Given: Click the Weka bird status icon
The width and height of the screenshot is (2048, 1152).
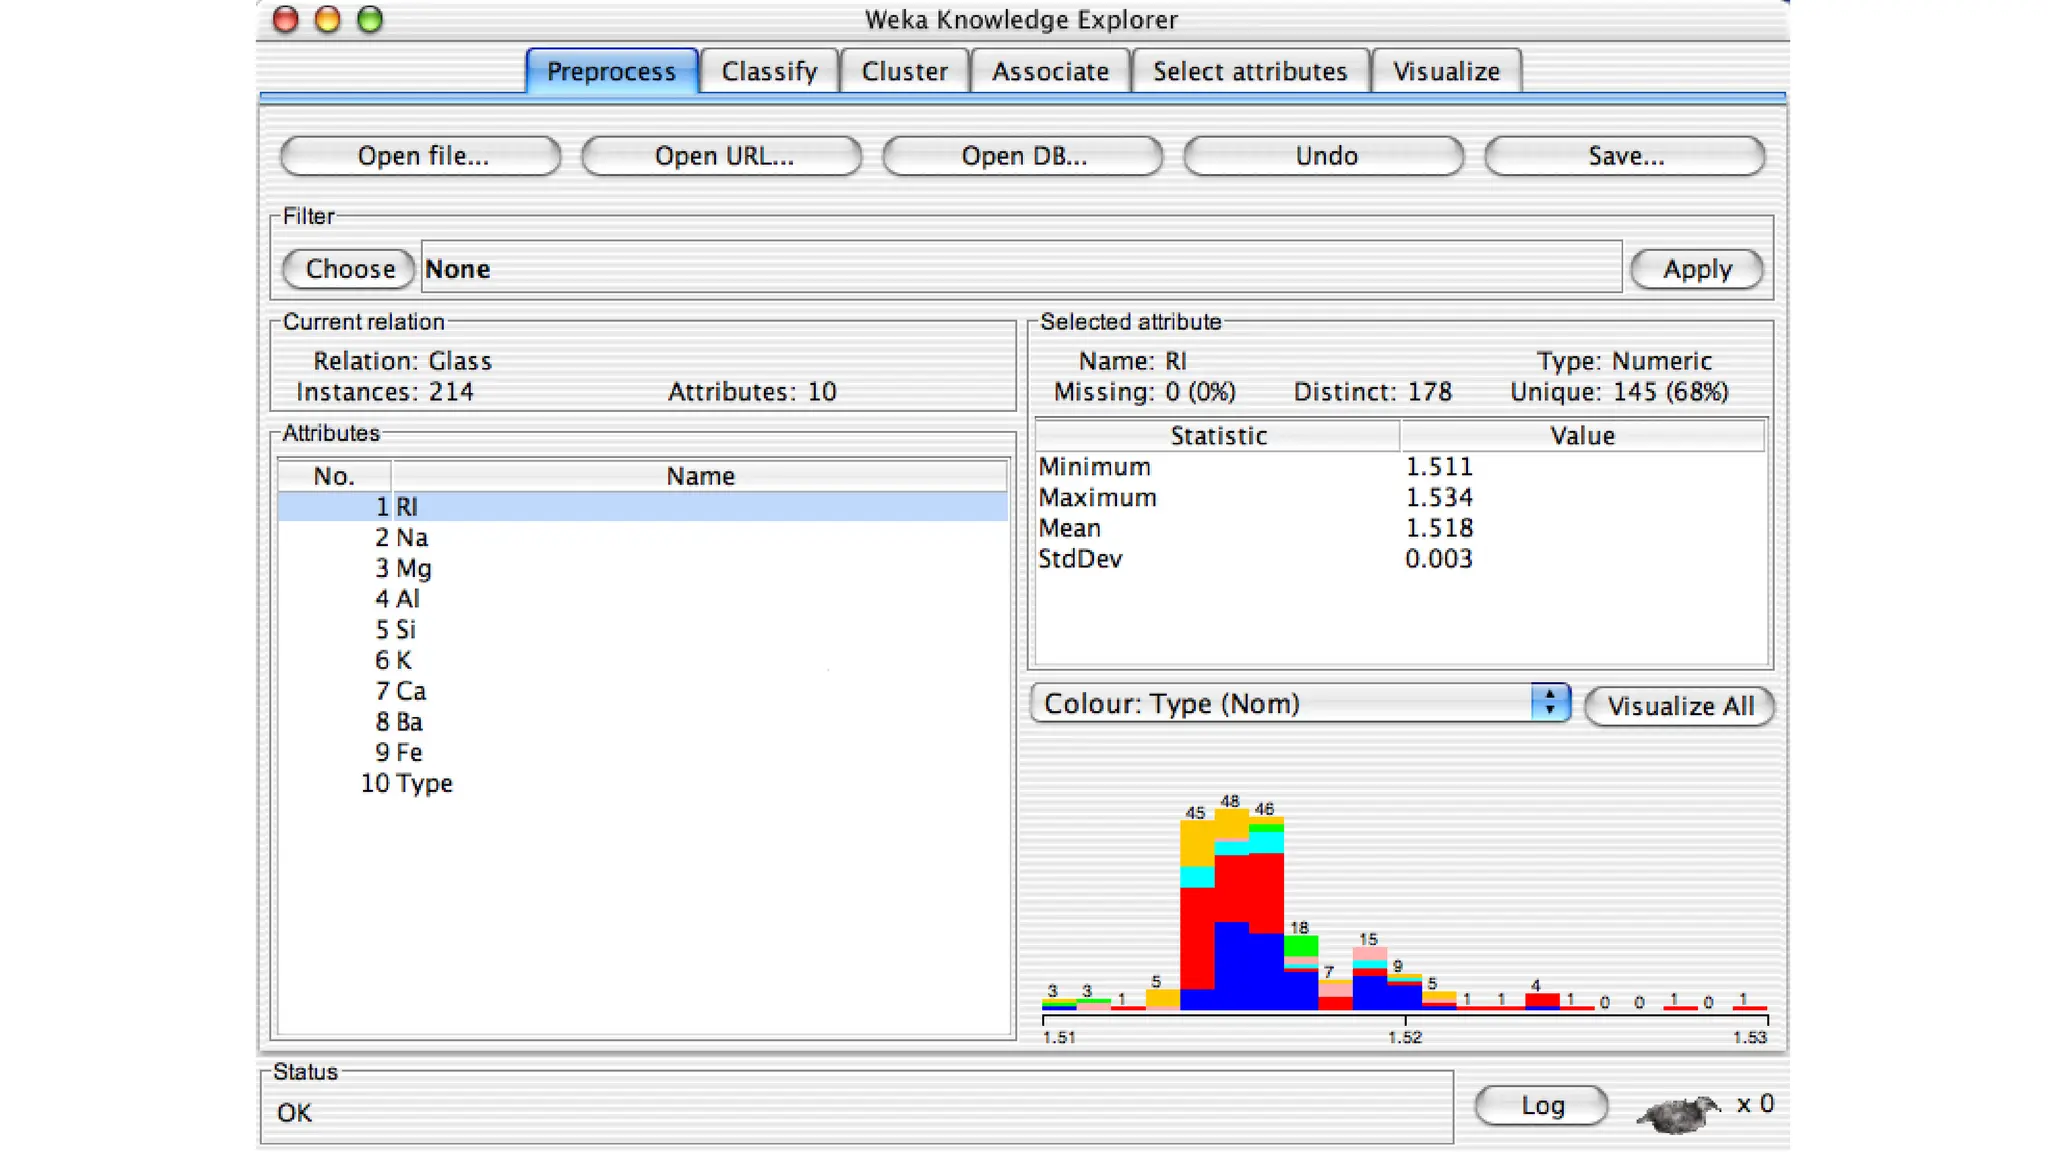Looking at the screenshot, I should 1678,1111.
